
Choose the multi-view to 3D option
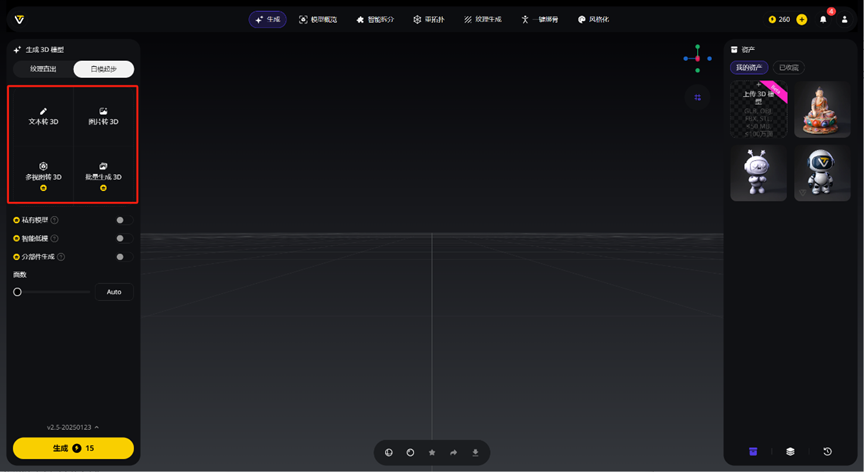tap(43, 172)
